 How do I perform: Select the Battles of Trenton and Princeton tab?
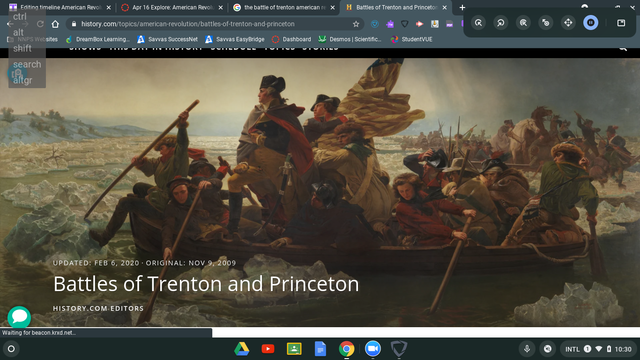[396, 7]
